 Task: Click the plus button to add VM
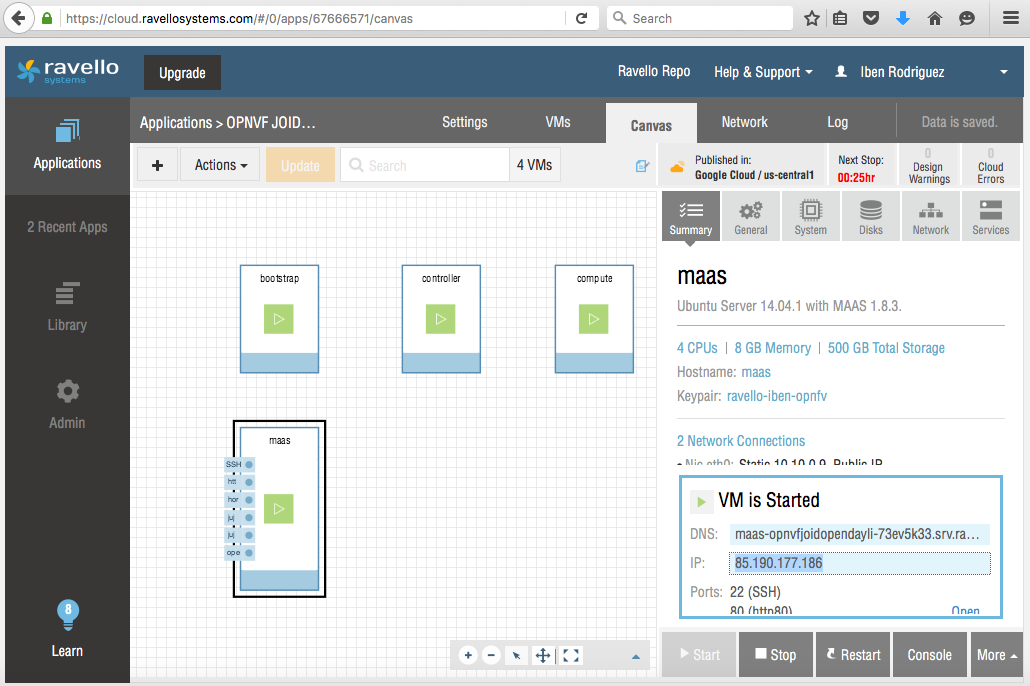[x=157, y=165]
